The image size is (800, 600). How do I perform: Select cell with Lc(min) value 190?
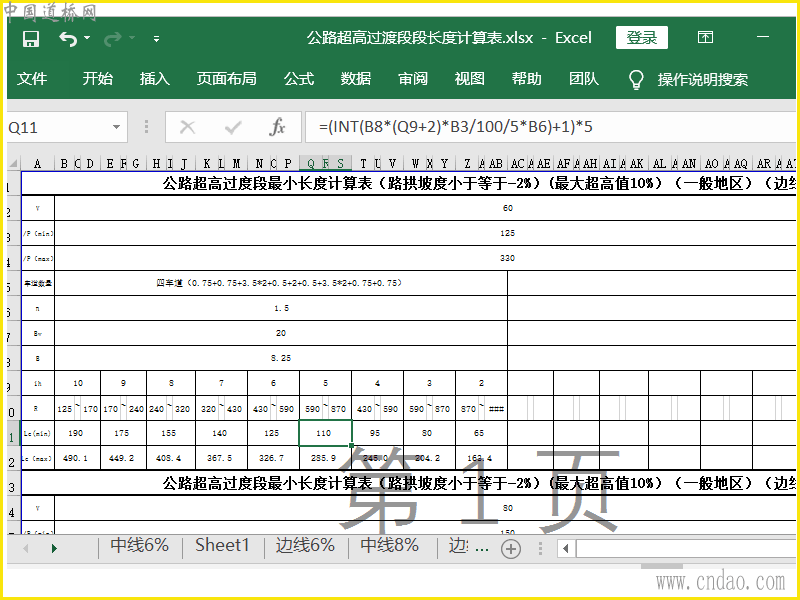coord(78,433)
